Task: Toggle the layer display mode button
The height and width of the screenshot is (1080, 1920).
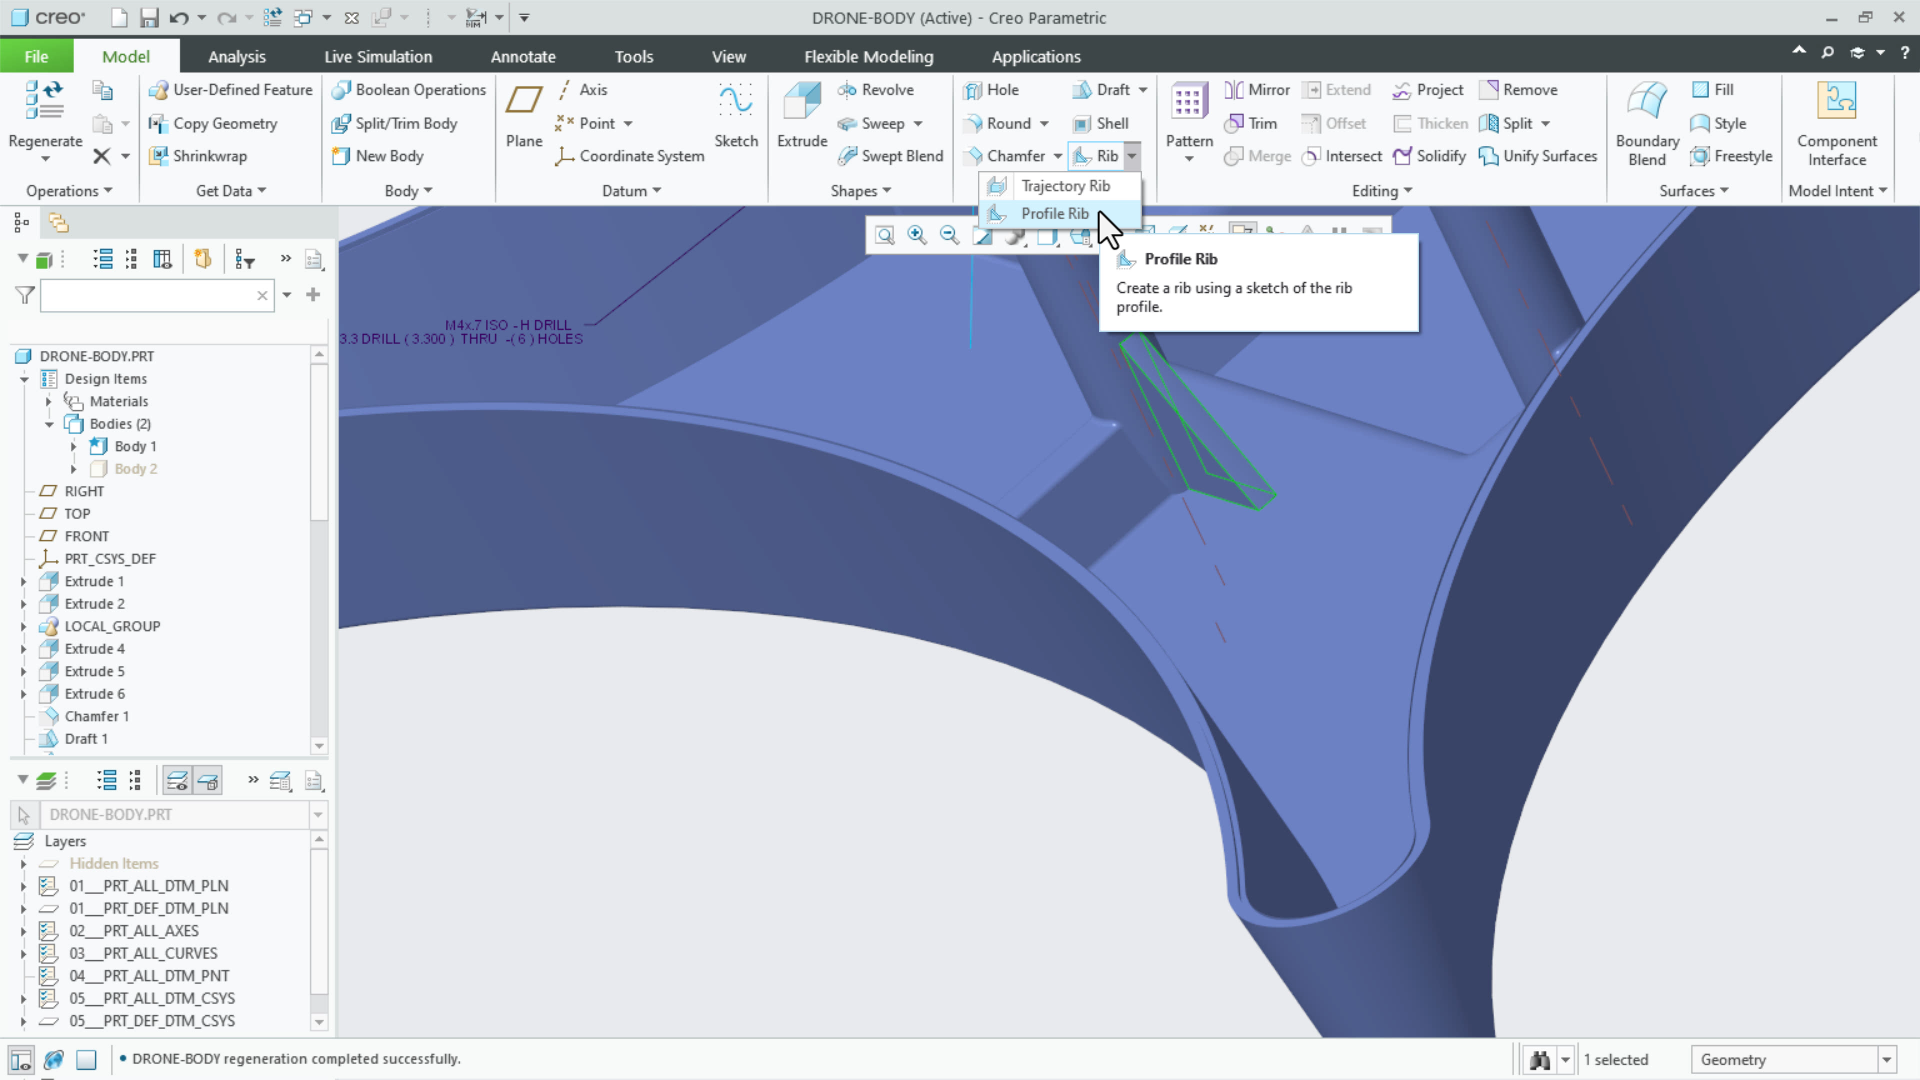Action: (x=177, y=780)
